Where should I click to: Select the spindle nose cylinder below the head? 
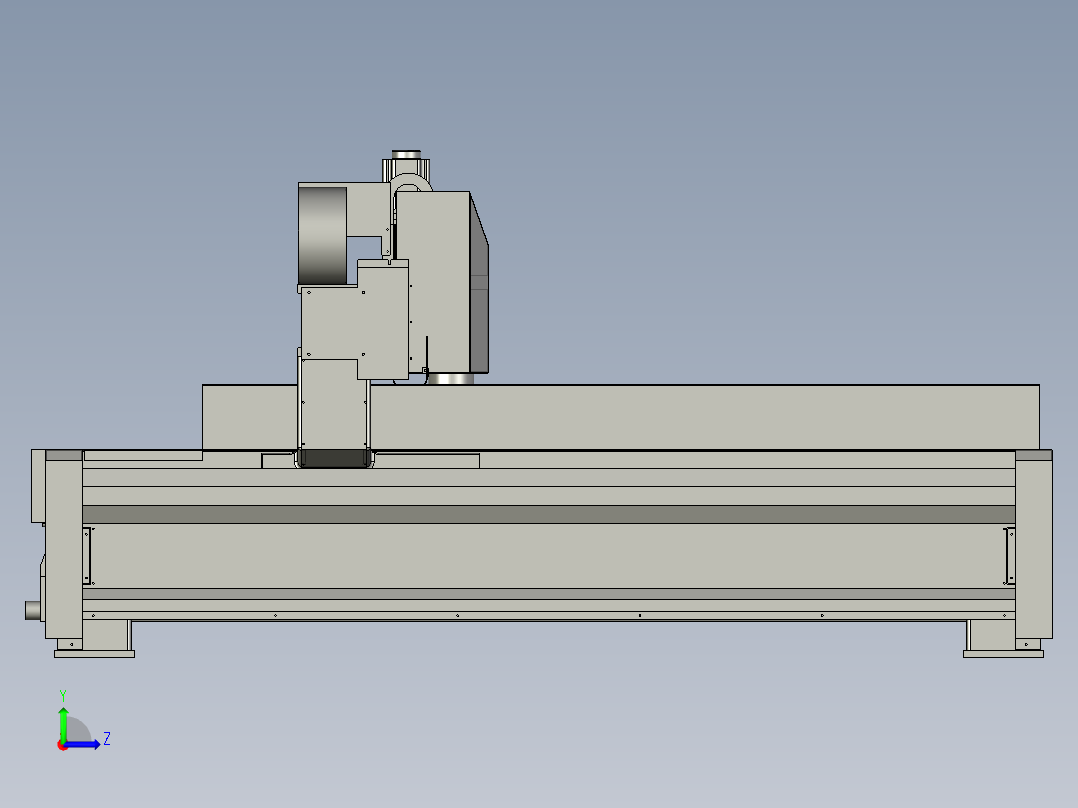[450, 379]
